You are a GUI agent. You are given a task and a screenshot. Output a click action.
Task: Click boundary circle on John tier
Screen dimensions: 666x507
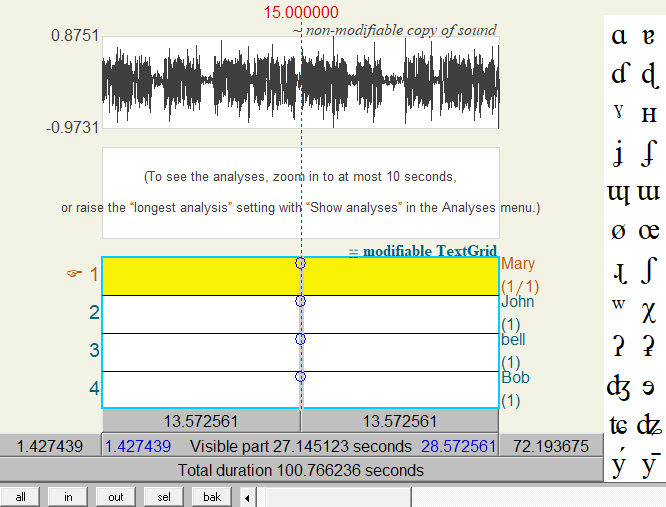click(300, 301)
